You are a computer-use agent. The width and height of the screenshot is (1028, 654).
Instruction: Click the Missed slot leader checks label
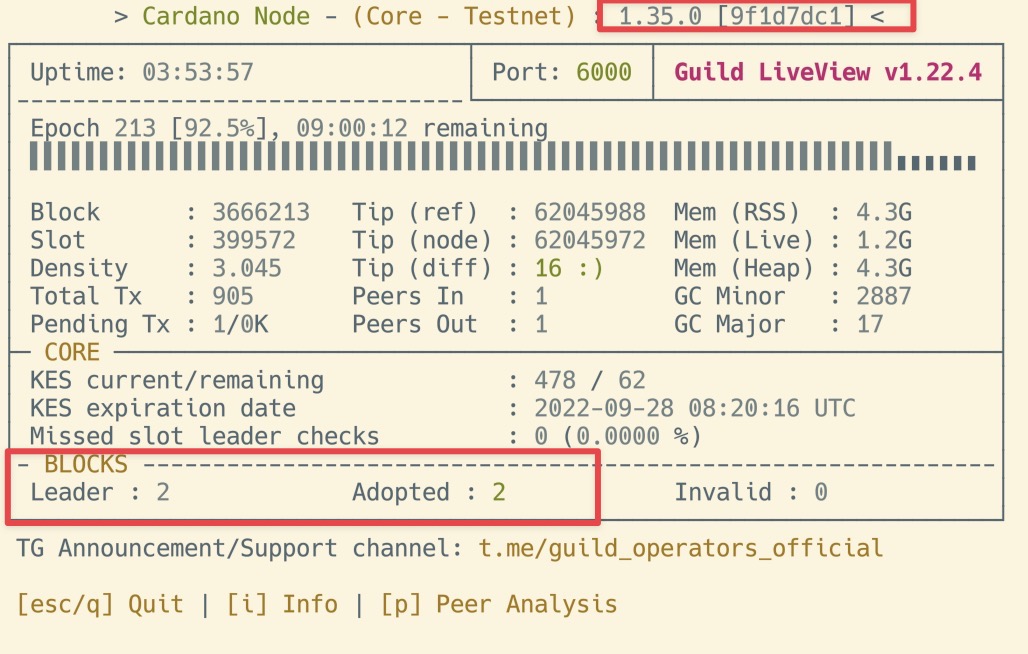[205, 436]
